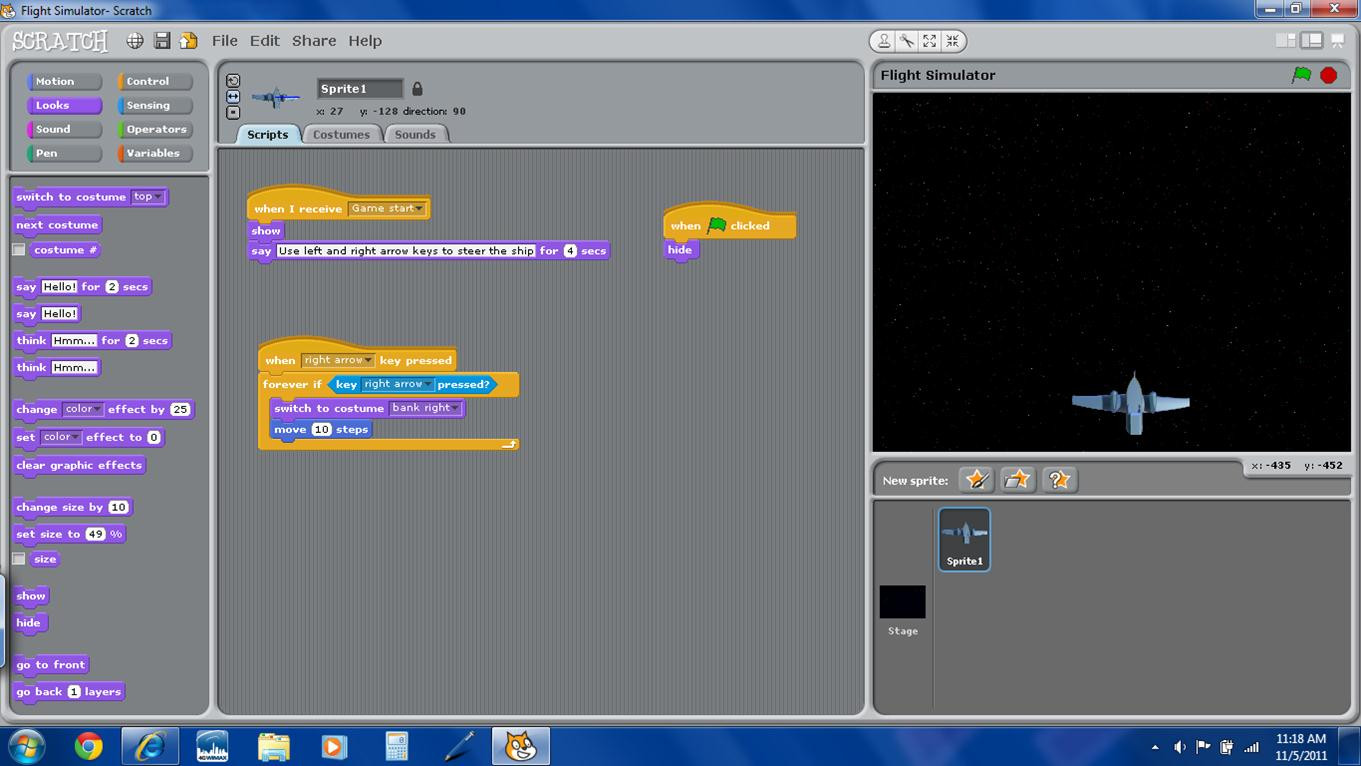Get a surprise sprite

1059,480
